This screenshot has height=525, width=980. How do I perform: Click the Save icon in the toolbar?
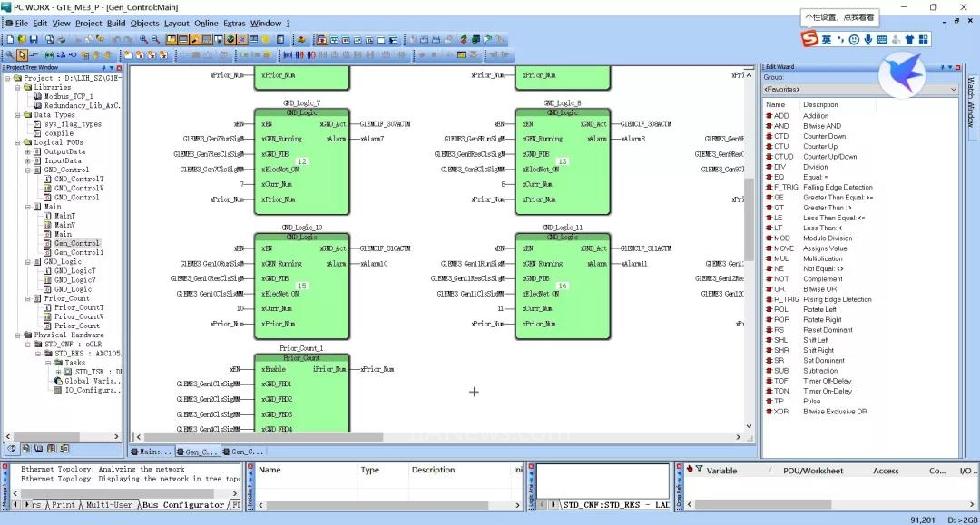pyautogui.click(x=34, y=40)
